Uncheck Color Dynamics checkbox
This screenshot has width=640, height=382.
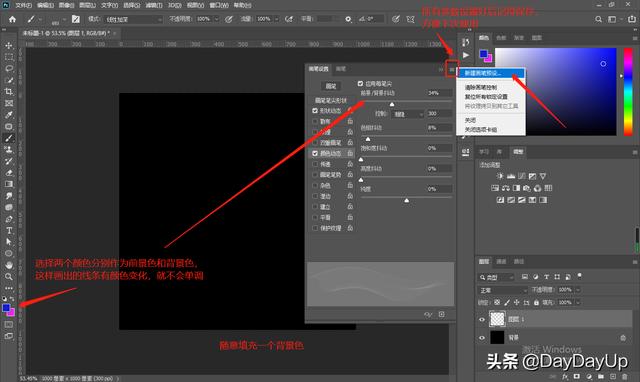coord(315,153)
